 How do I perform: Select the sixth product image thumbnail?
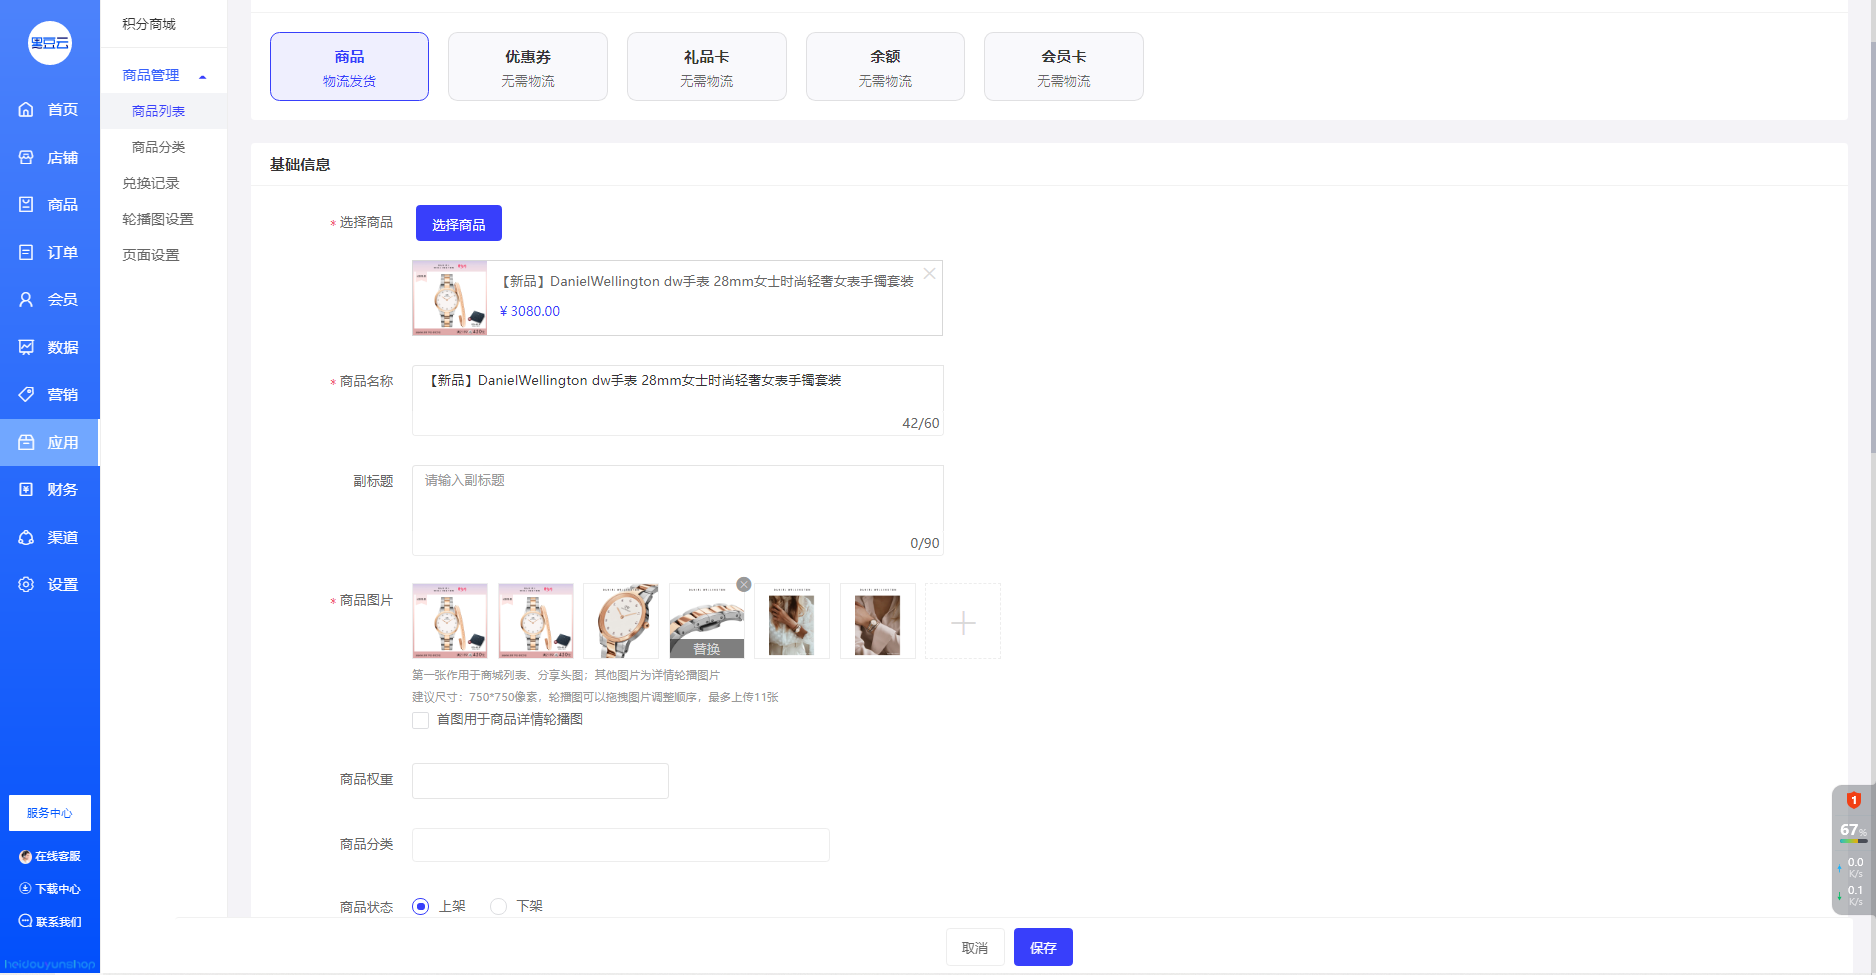point(878,621)
